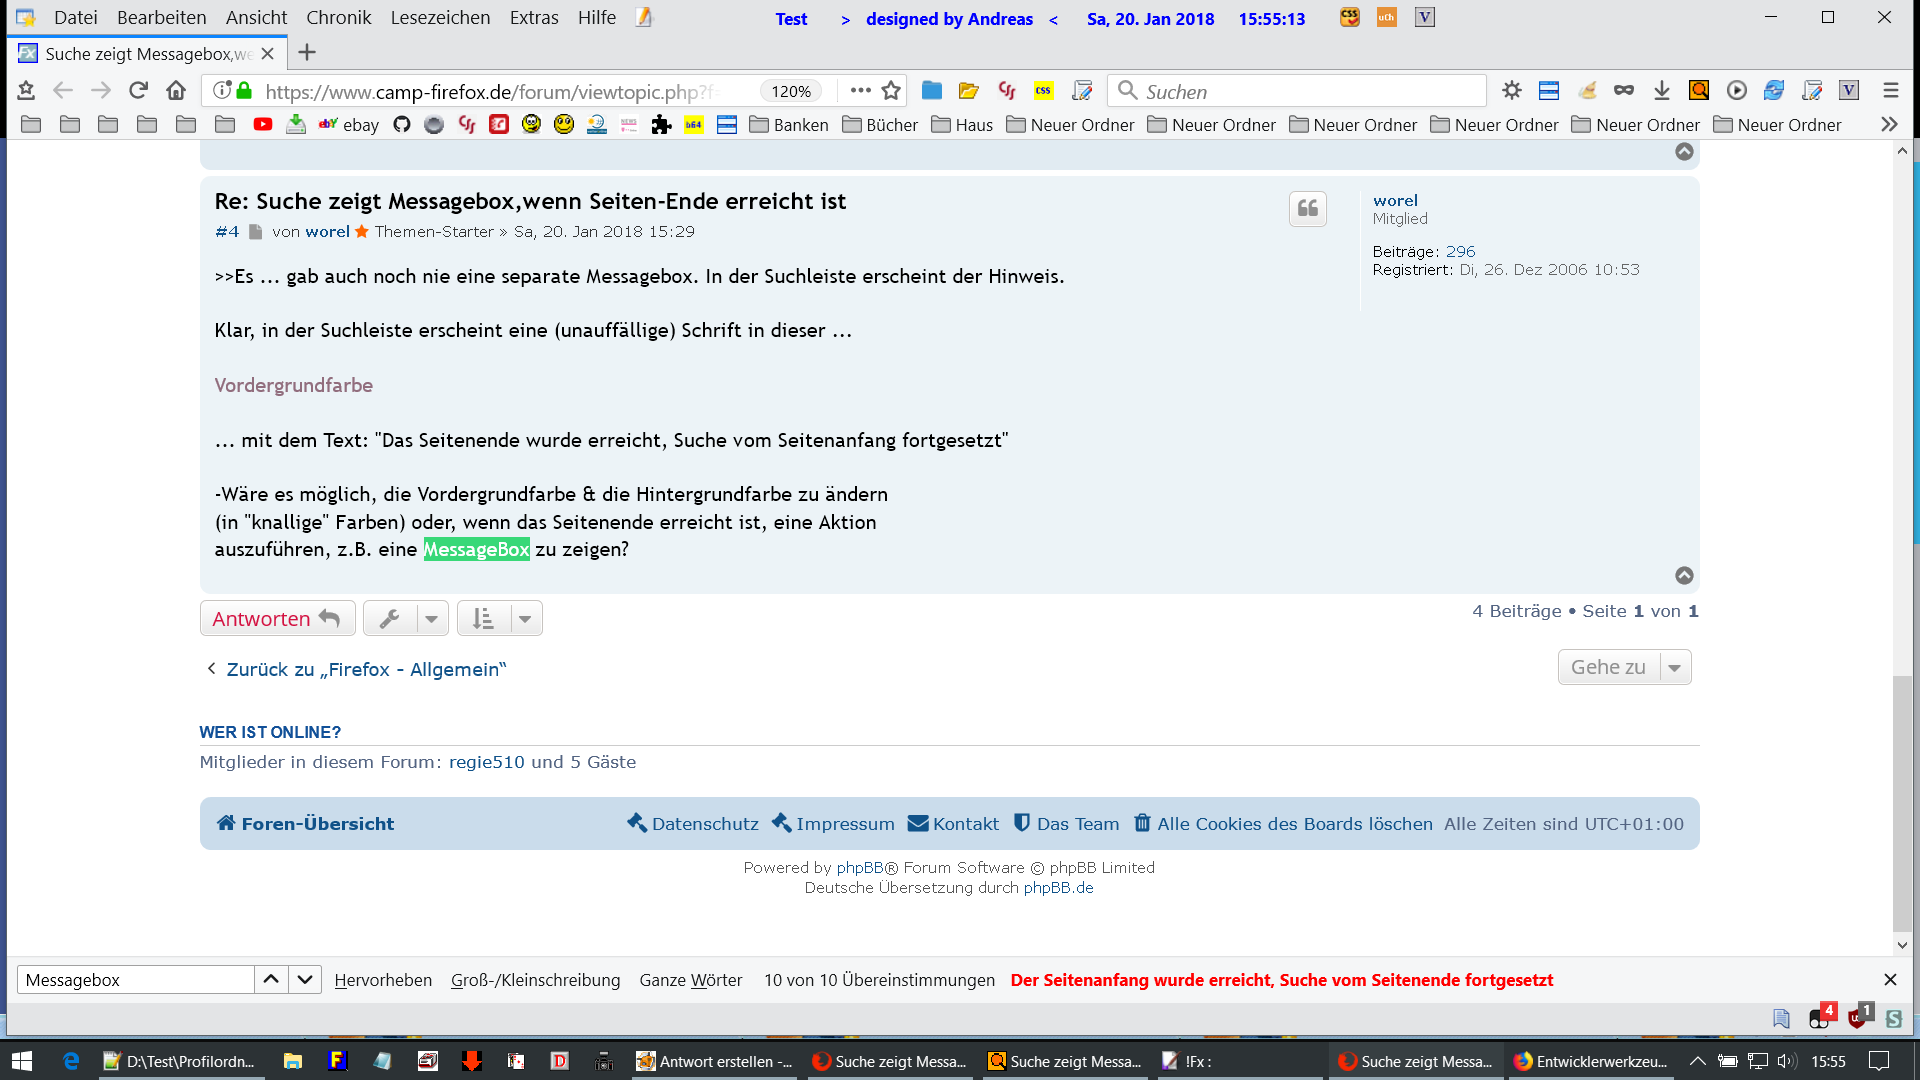This screenshot has width=1920, height=1080.
Task: Bookmark this page with star icon
Action: [891, 91]
